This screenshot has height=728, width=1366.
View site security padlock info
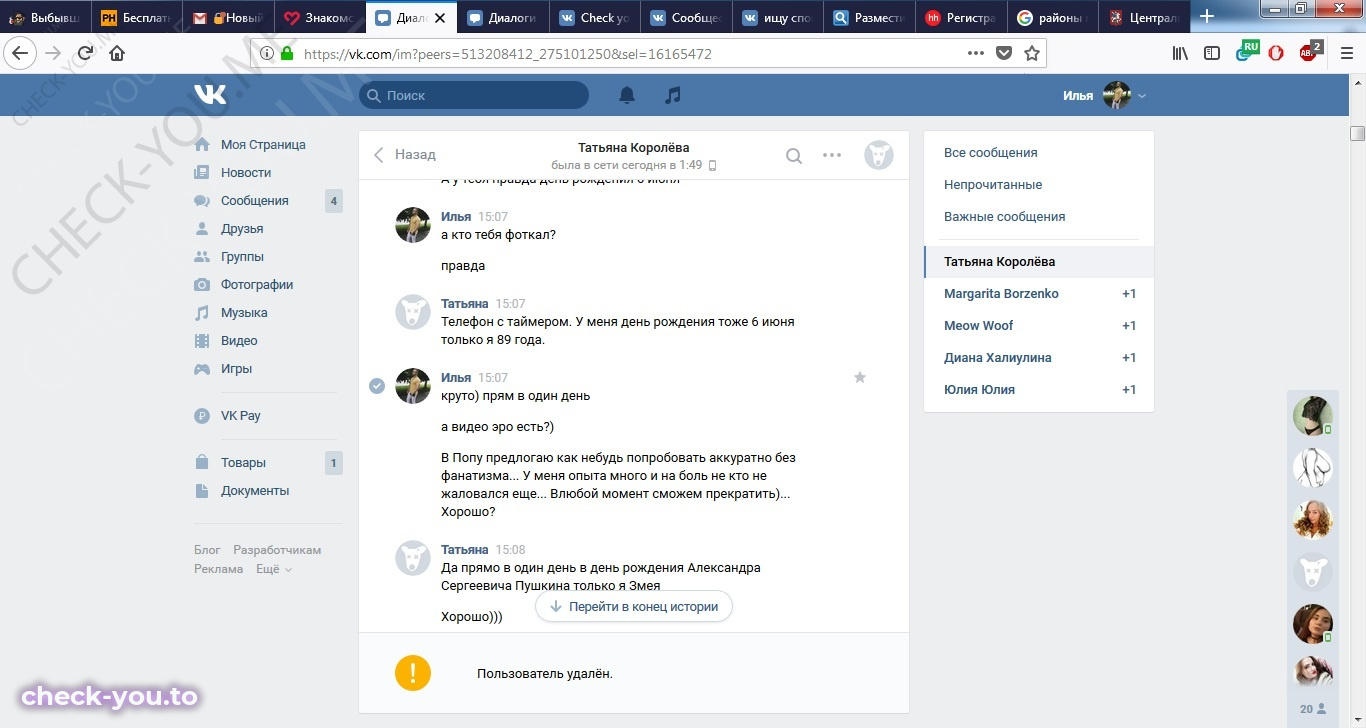[287, 54]
